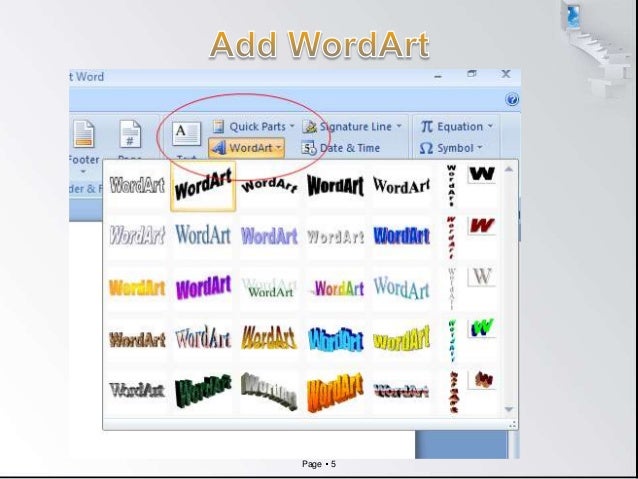Choose bold blue WordArt style
The image size is (638, 479).
point(401,236)
